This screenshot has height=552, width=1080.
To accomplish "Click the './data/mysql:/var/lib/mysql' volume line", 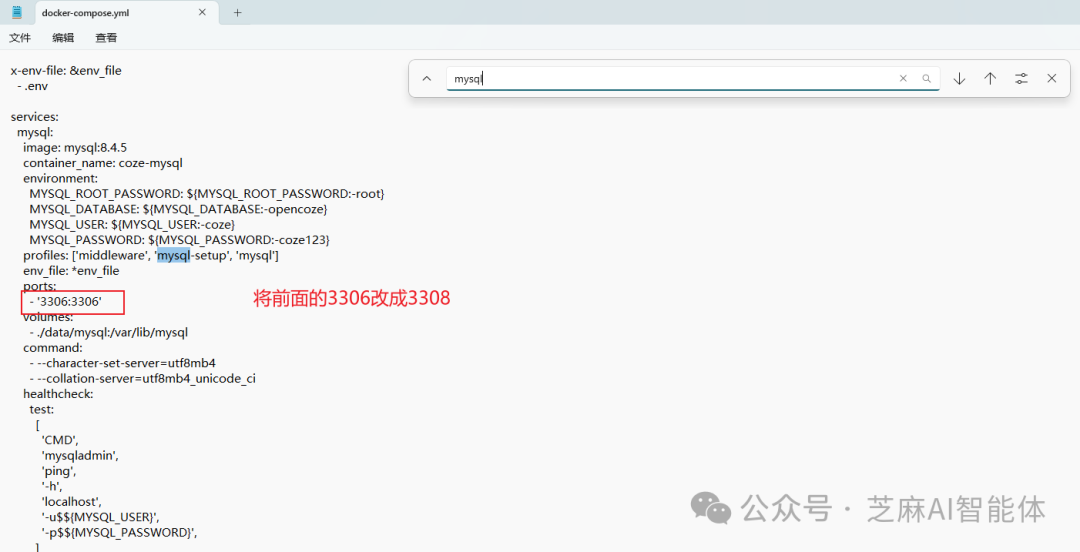I will [x=109, y=332].
